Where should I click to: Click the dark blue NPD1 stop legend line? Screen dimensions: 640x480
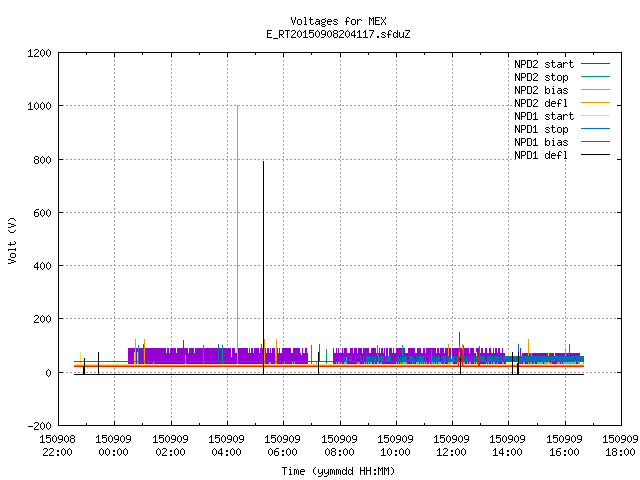pyautogui.click(x=595, y=129)
